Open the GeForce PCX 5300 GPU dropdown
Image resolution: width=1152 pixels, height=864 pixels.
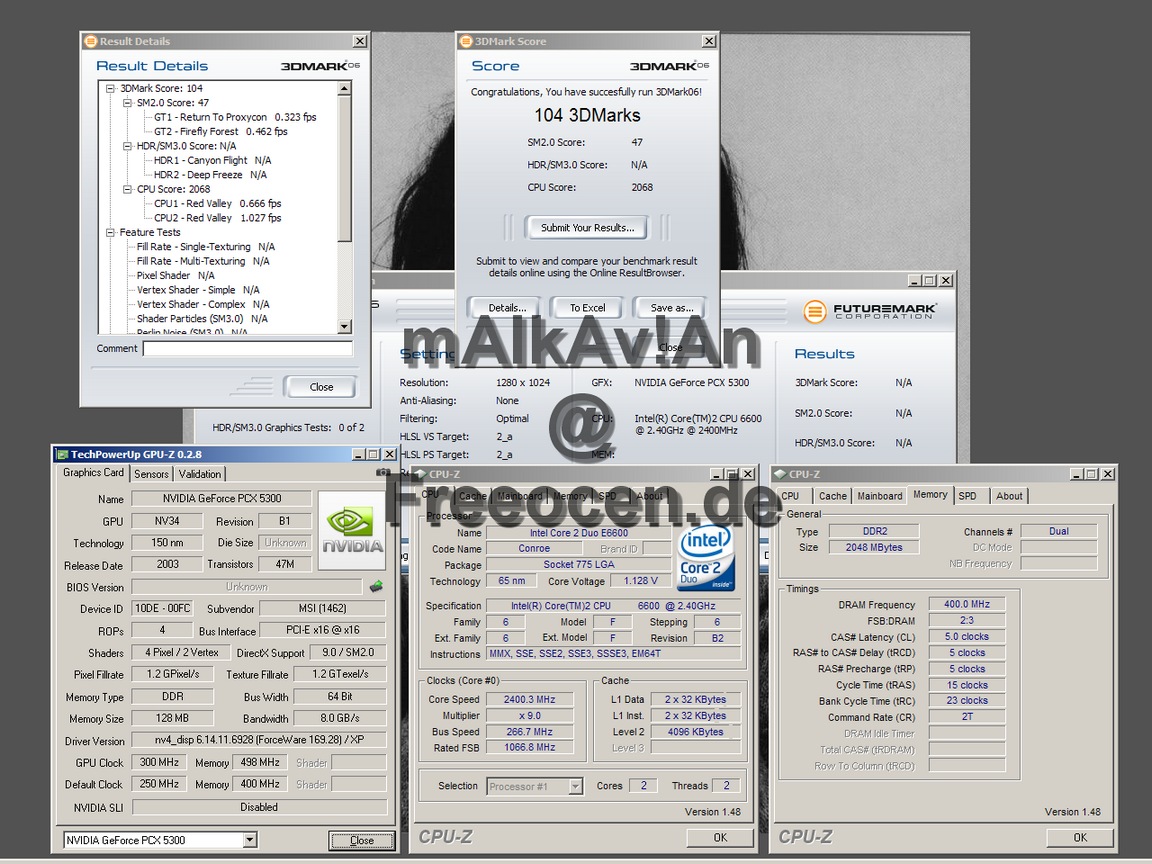(250, 840)
